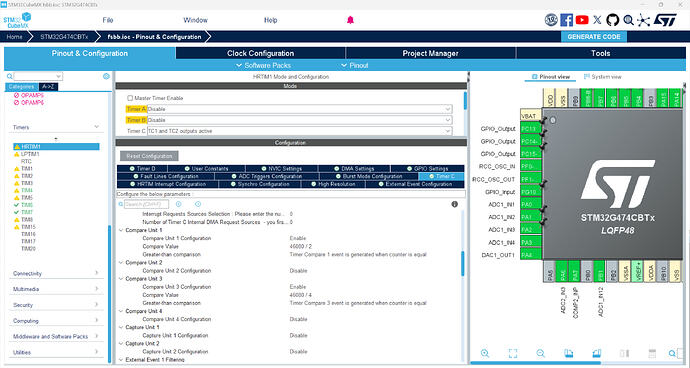Select LPTIM1 in the timers list
The height and width of the screenshot is (368, 690).
[x=30, y=154]
